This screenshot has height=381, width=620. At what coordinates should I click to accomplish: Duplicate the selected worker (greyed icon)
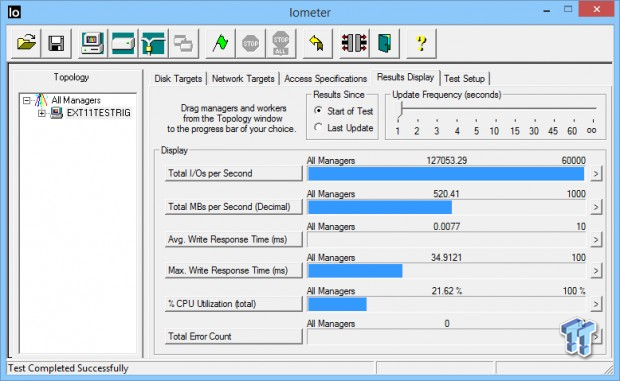pyautogui.click(x=183, y=43)
